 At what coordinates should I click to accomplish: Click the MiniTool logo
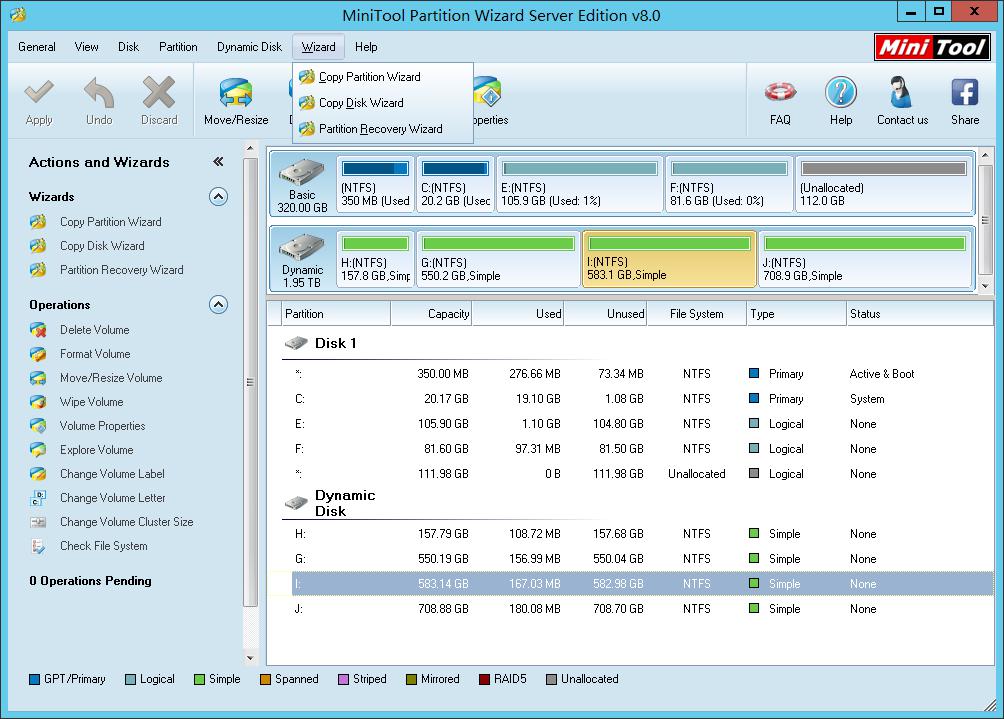pos(932,47)
